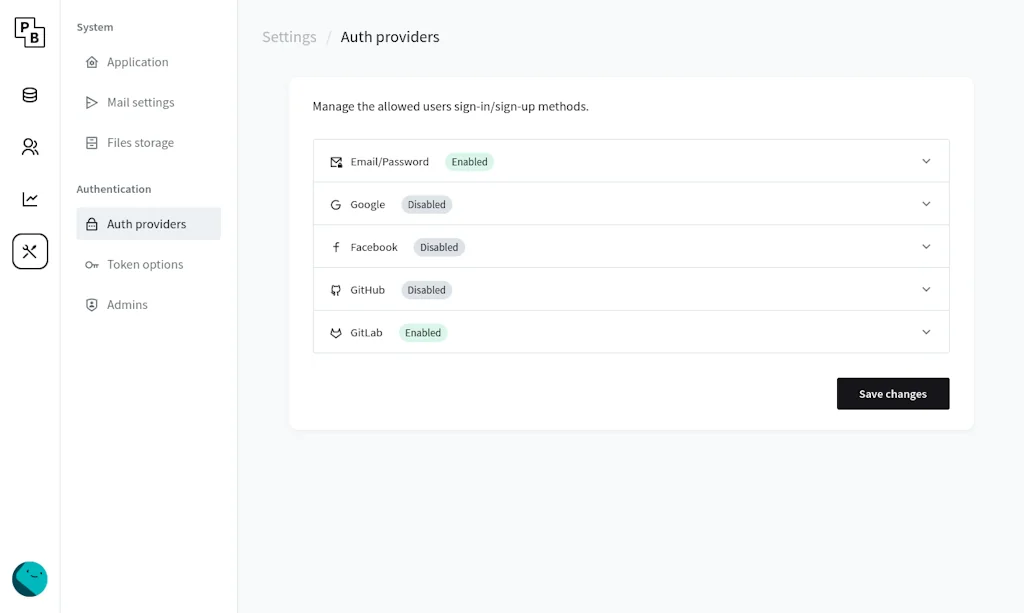Click the GitHub provider icon
This screenshot has height=613, width=1024.
tap(335, 289)
